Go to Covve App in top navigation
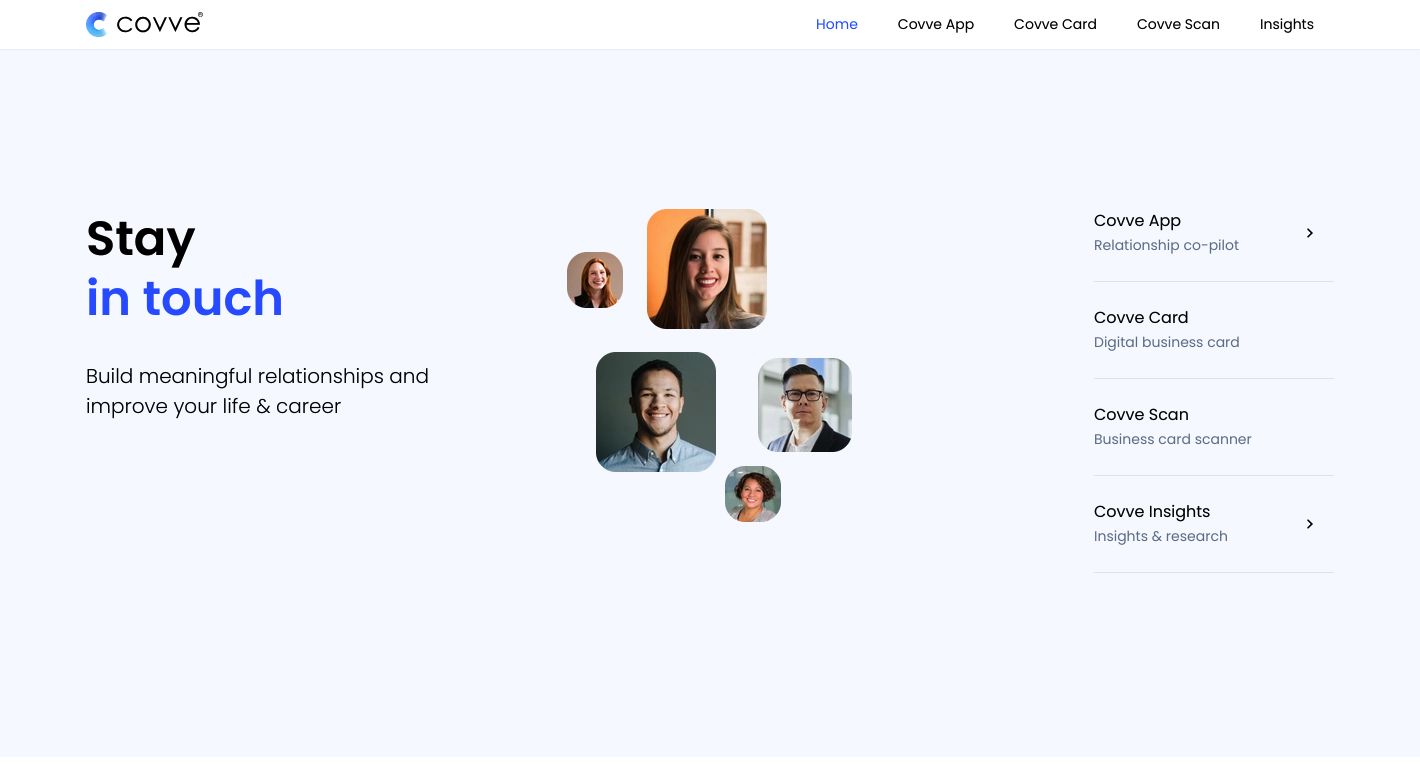 936,24
